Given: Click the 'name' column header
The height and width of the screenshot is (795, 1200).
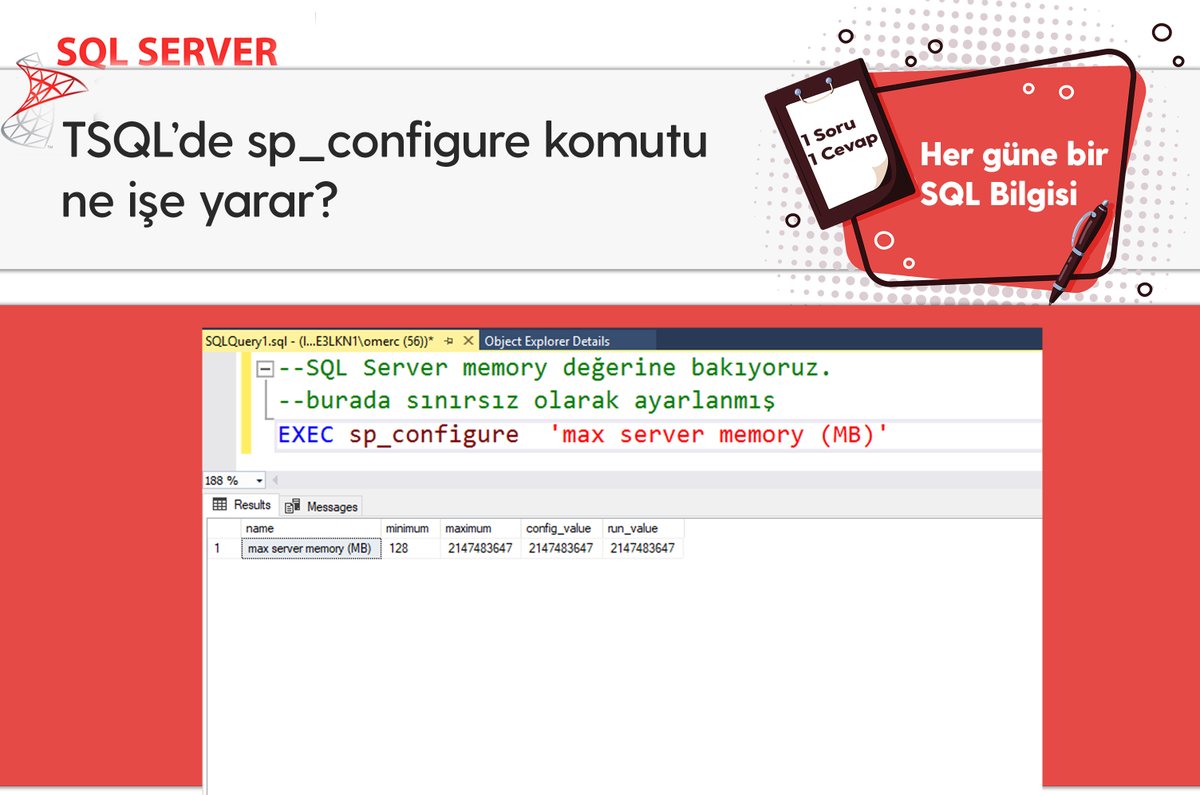Looking at the screenshot, I should point(311,528).
